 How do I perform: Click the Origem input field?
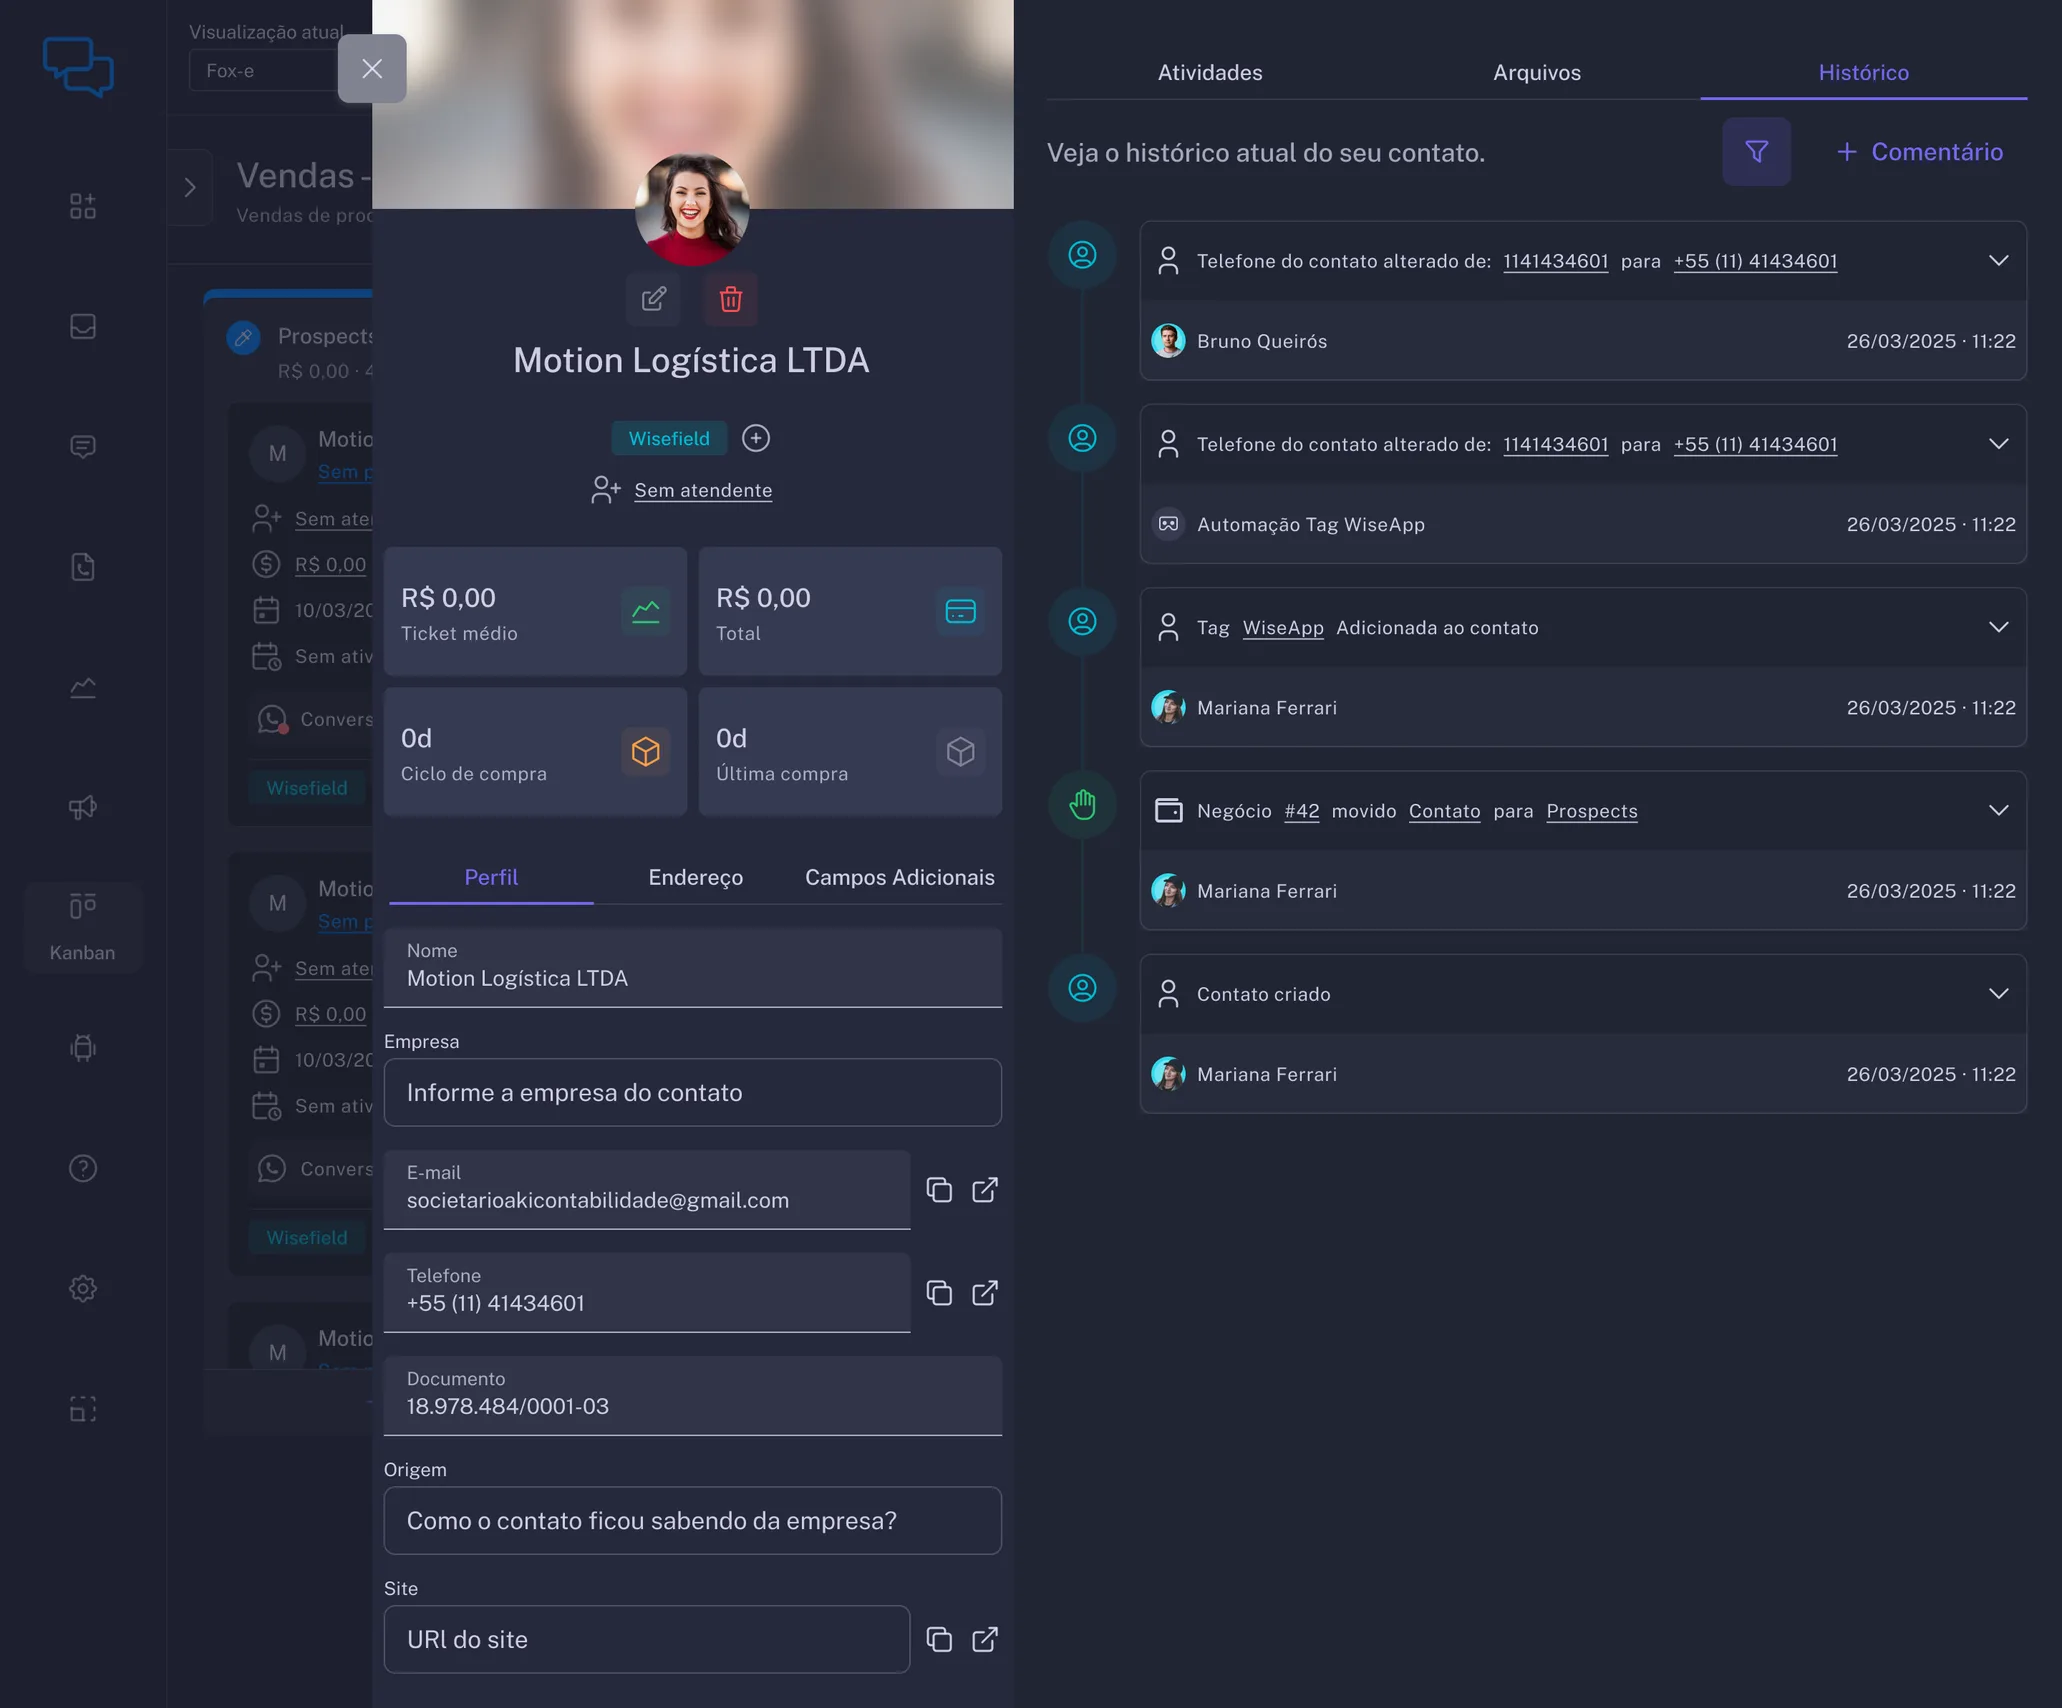[x=693, y=1520]
